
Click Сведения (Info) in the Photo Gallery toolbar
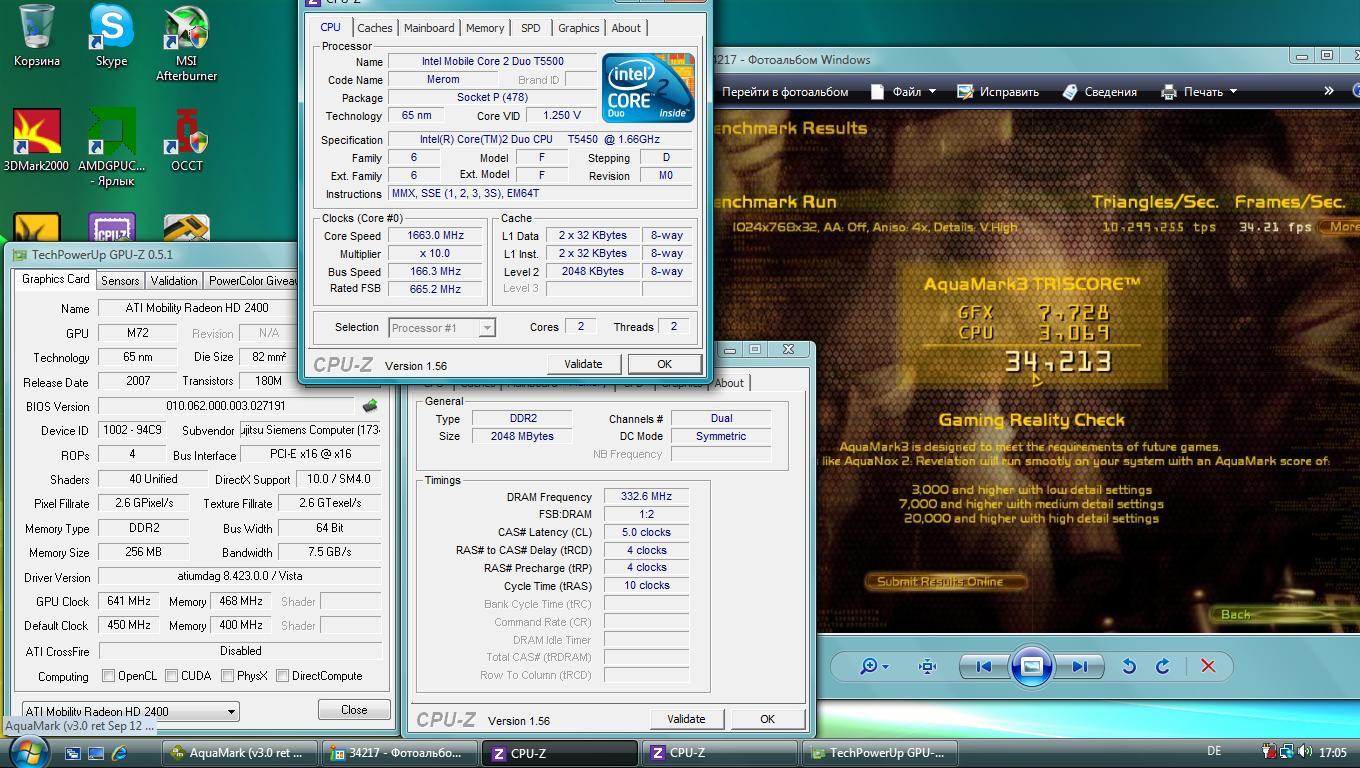click(x=1099, y=91)
